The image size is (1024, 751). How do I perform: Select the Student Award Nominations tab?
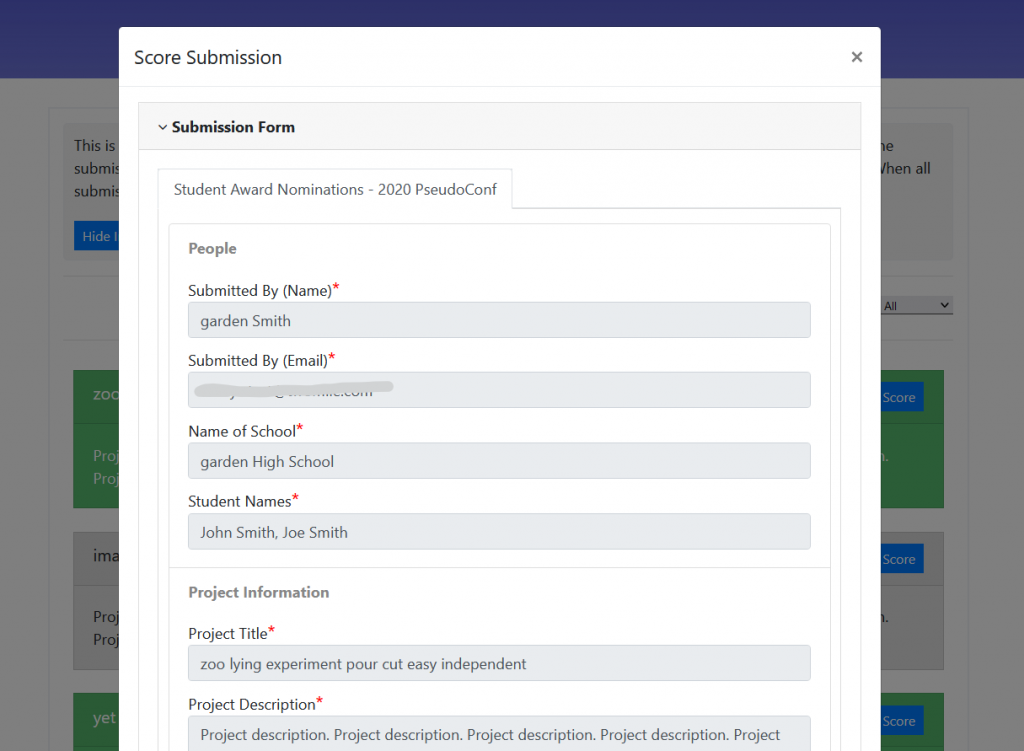coord(335,189)
